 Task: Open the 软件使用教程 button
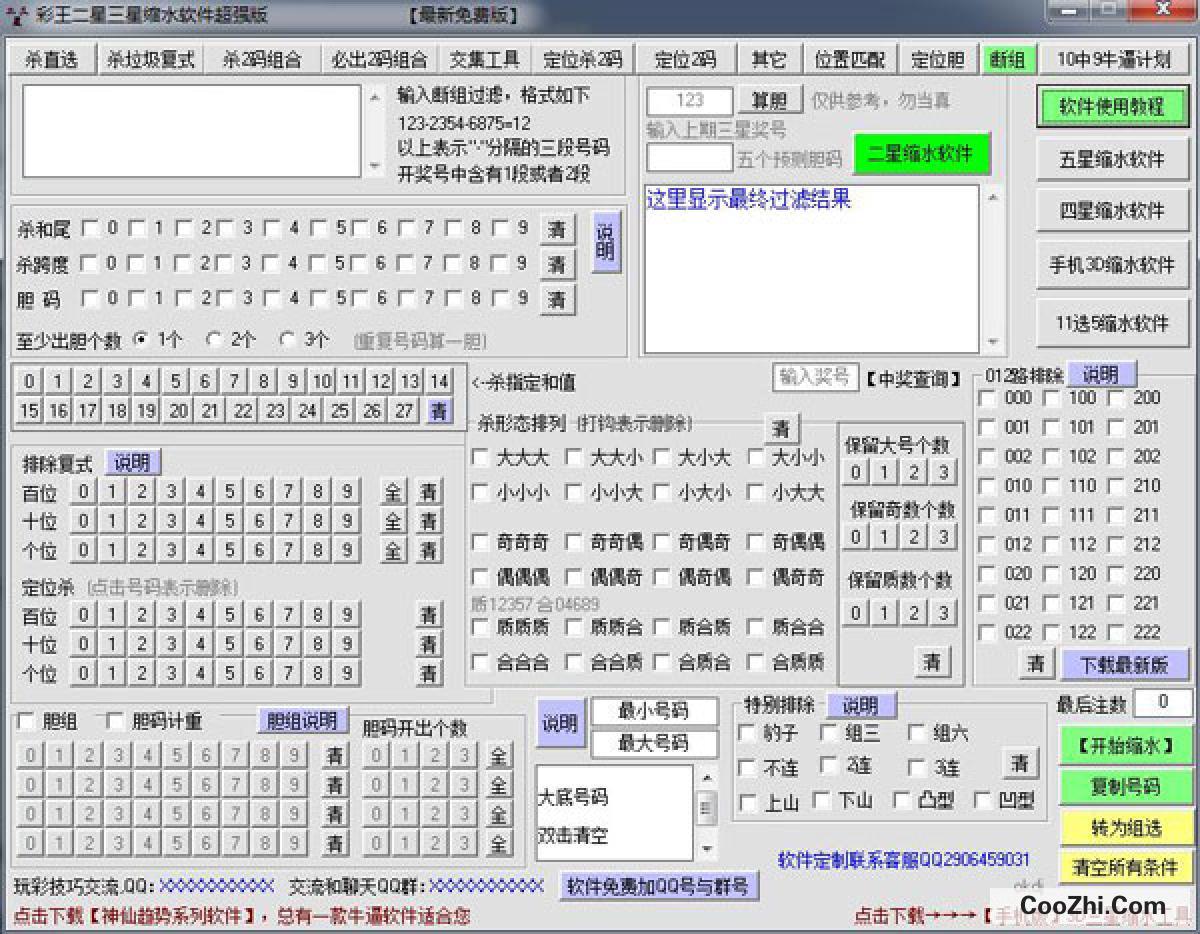1111,107
